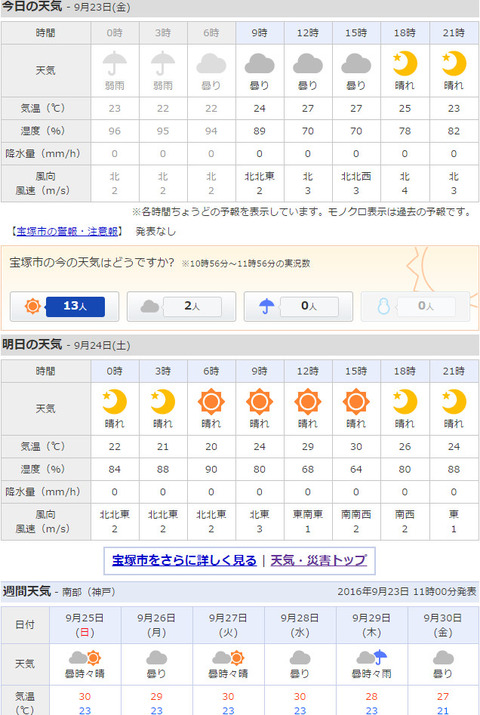The image size is (480, 715).
Task: Click 週間天気 heading
Action: tap(27, 591)
